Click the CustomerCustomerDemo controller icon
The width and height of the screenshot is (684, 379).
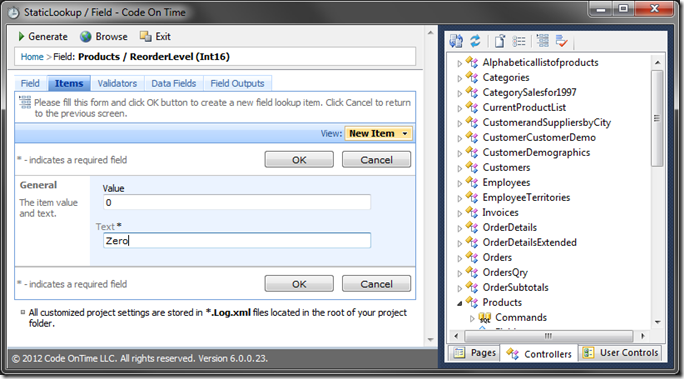472,137
